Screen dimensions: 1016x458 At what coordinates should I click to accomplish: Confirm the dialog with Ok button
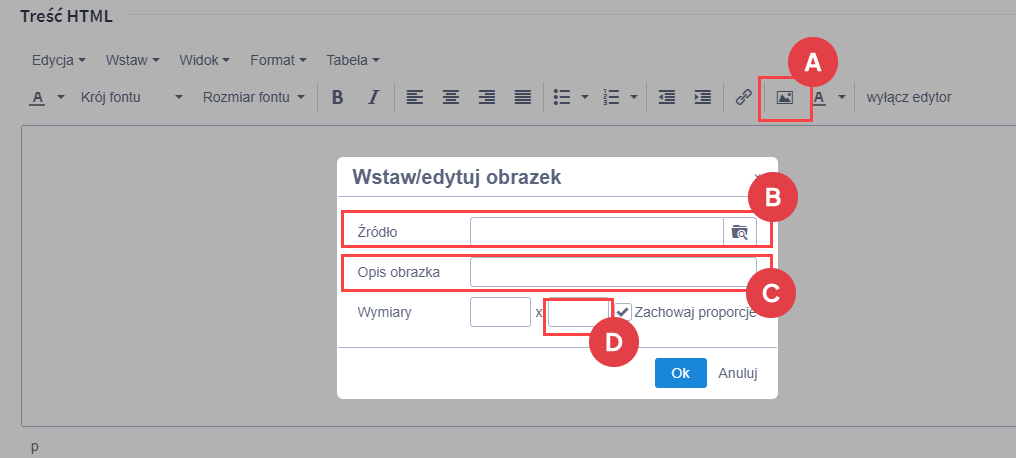[x=680, y=373]
